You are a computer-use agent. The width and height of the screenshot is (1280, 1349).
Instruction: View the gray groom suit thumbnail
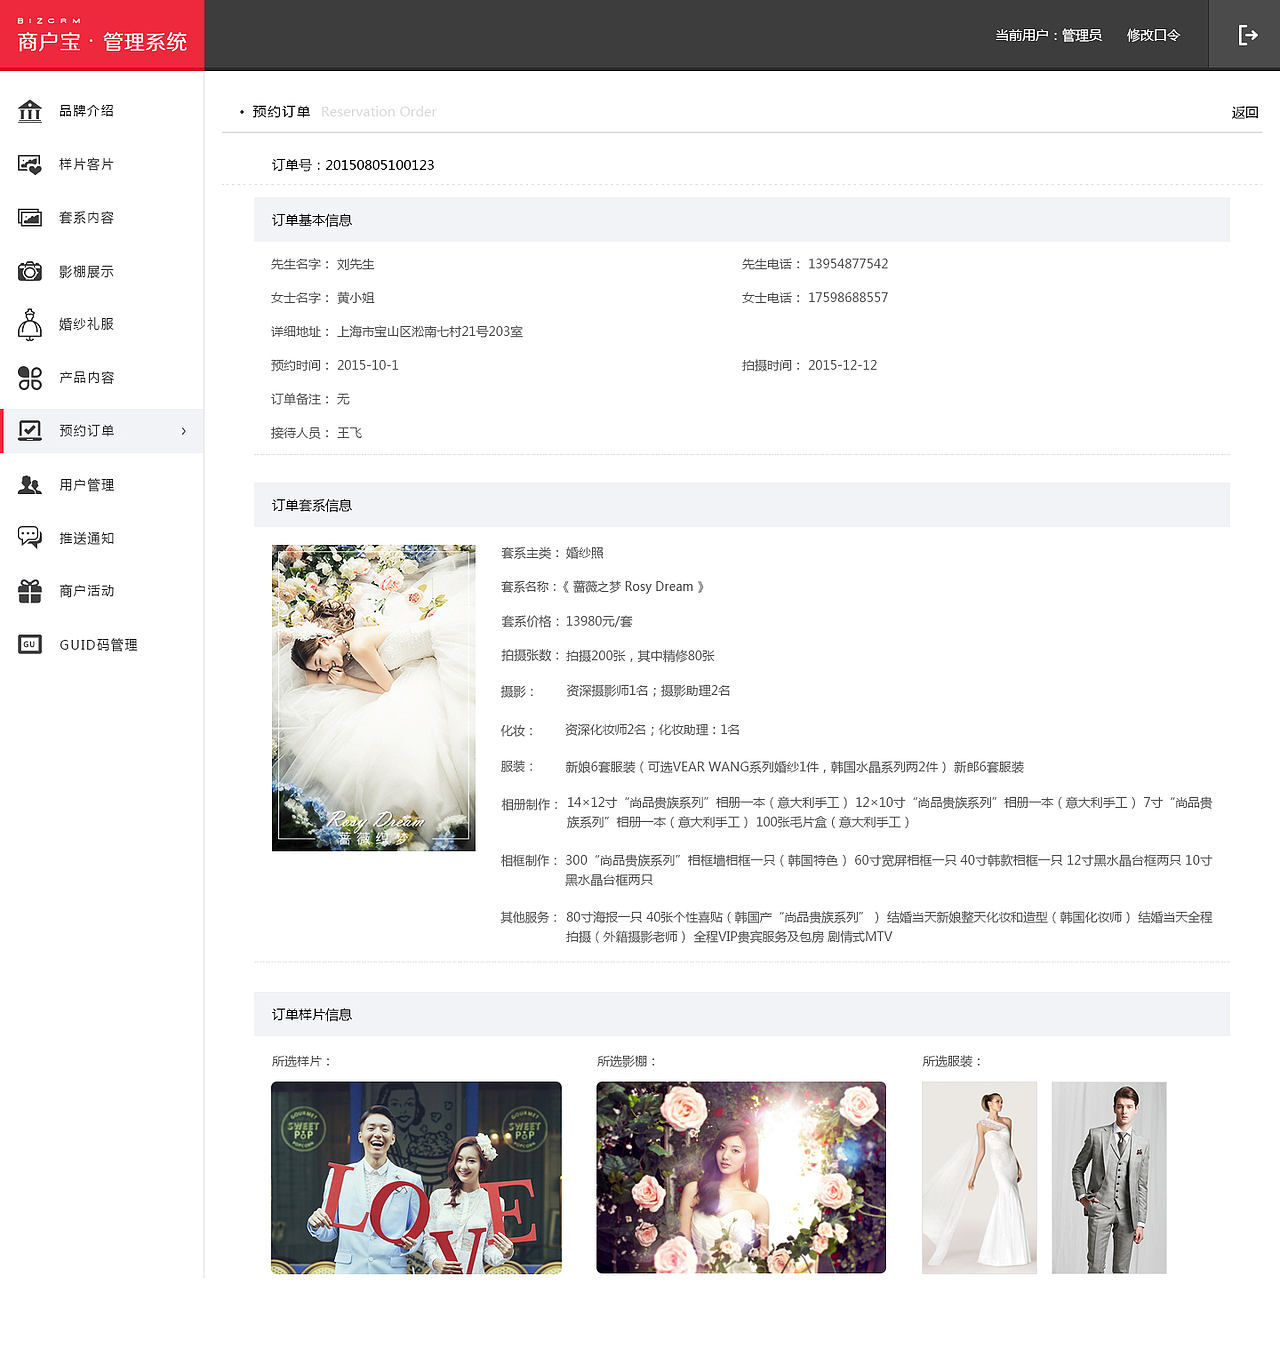[x=1109, y=1177]
